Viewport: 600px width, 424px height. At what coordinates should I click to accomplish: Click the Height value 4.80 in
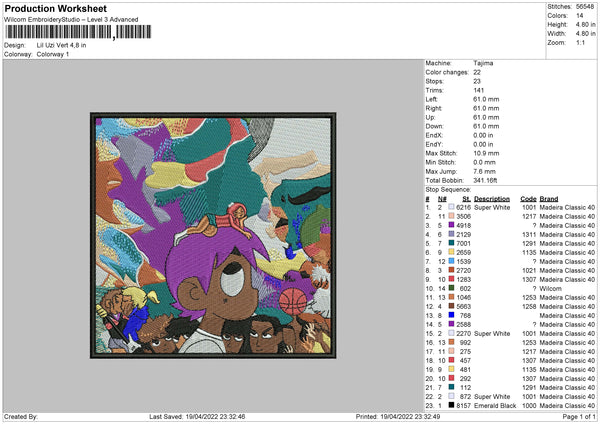585,24
